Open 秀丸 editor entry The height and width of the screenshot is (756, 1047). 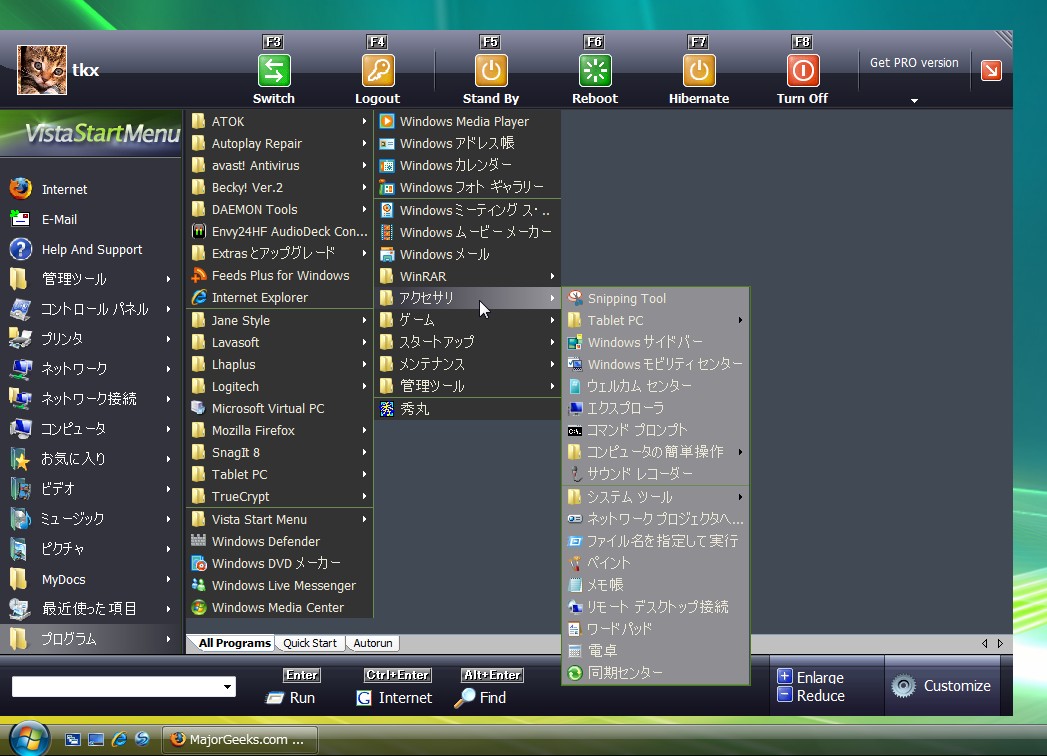tap(467, 409)
